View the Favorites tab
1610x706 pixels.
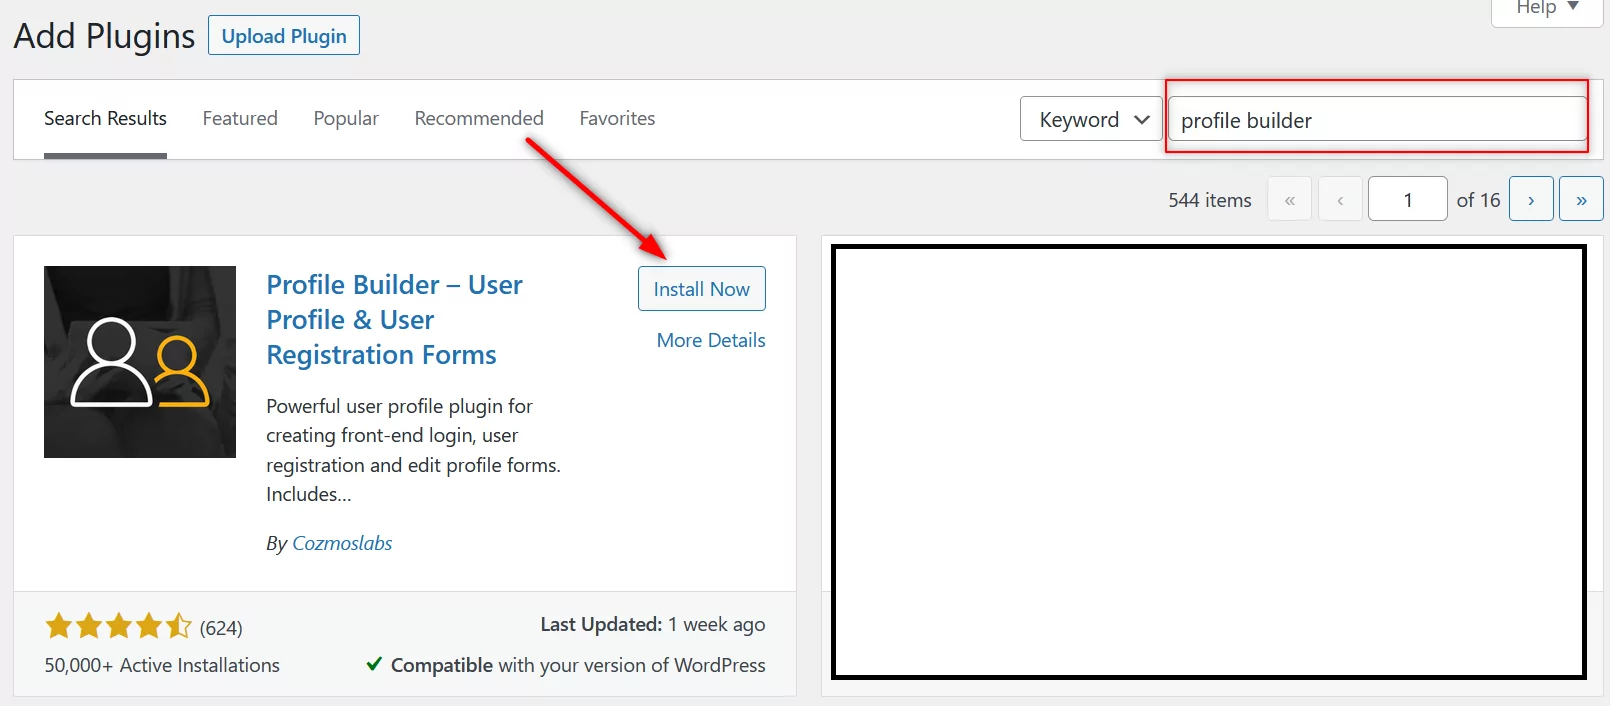point(617,118)
